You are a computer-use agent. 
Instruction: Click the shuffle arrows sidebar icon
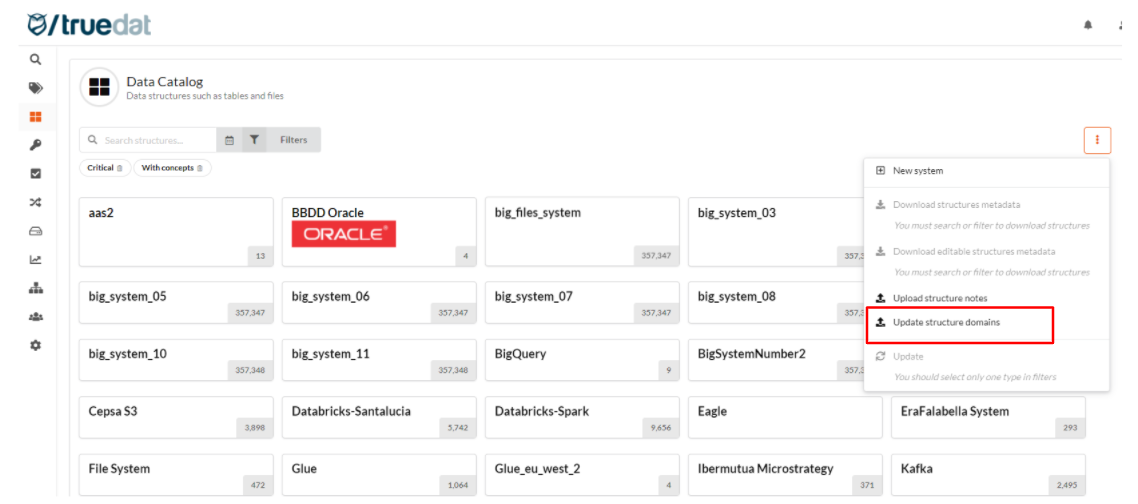[x=36, y=202]
